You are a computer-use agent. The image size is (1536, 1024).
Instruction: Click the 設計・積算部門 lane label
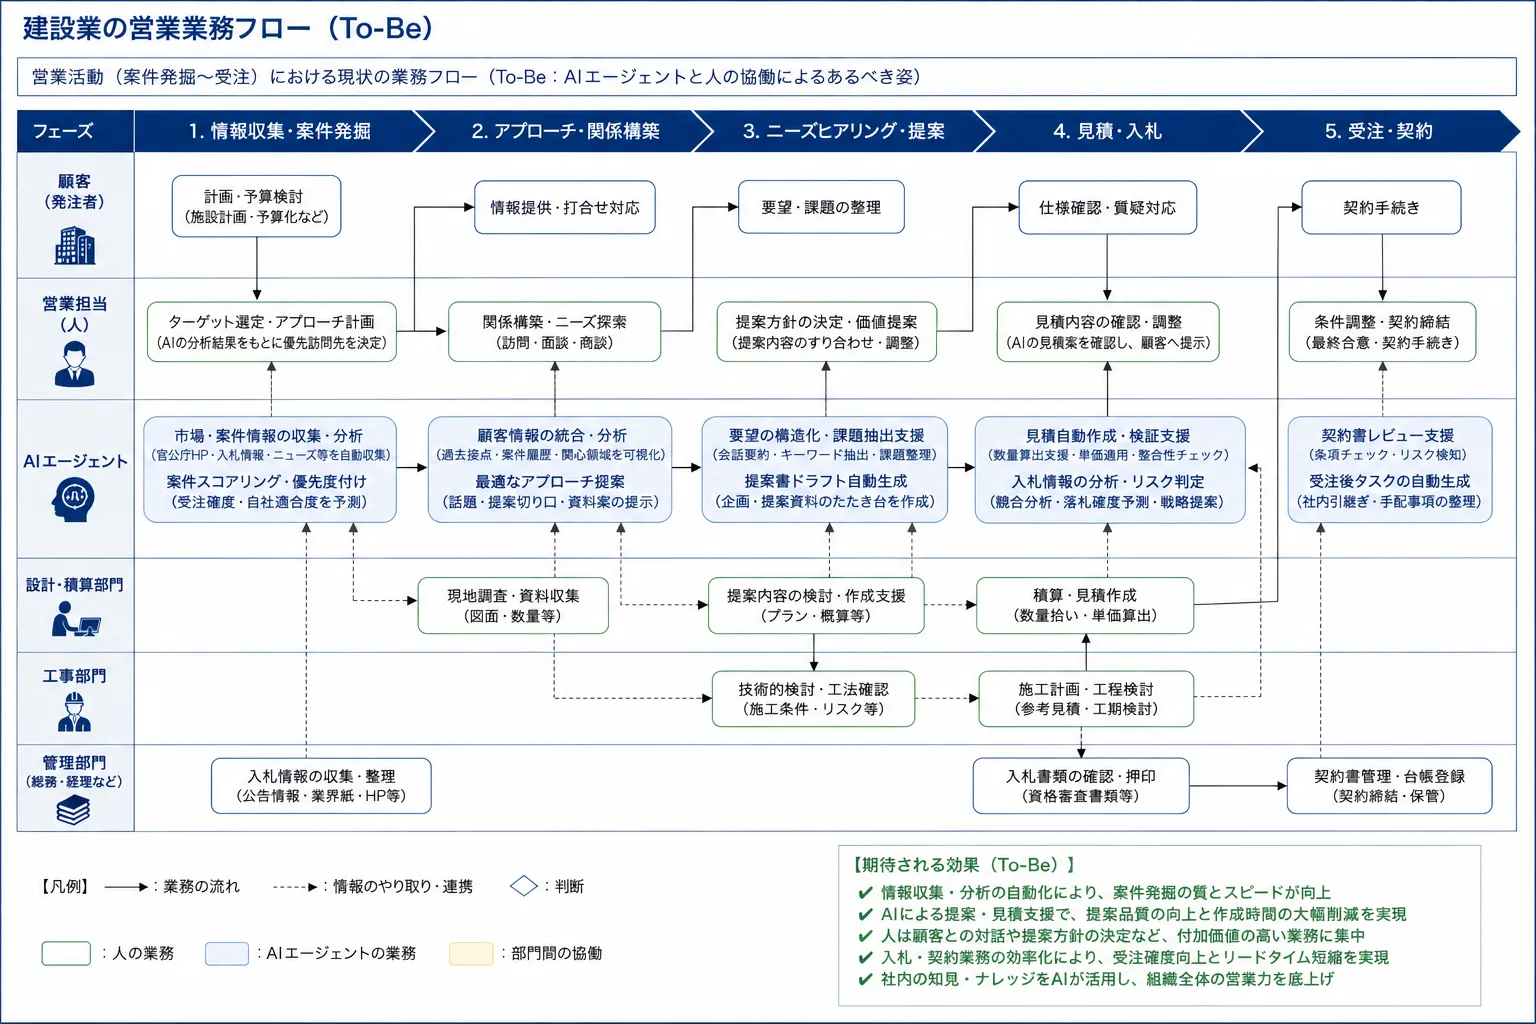tap(75, 584)
